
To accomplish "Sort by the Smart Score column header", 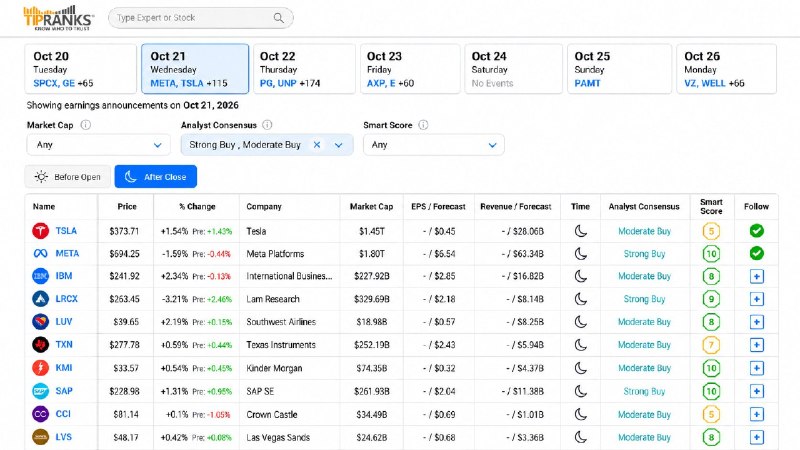I will click(711, 207).
